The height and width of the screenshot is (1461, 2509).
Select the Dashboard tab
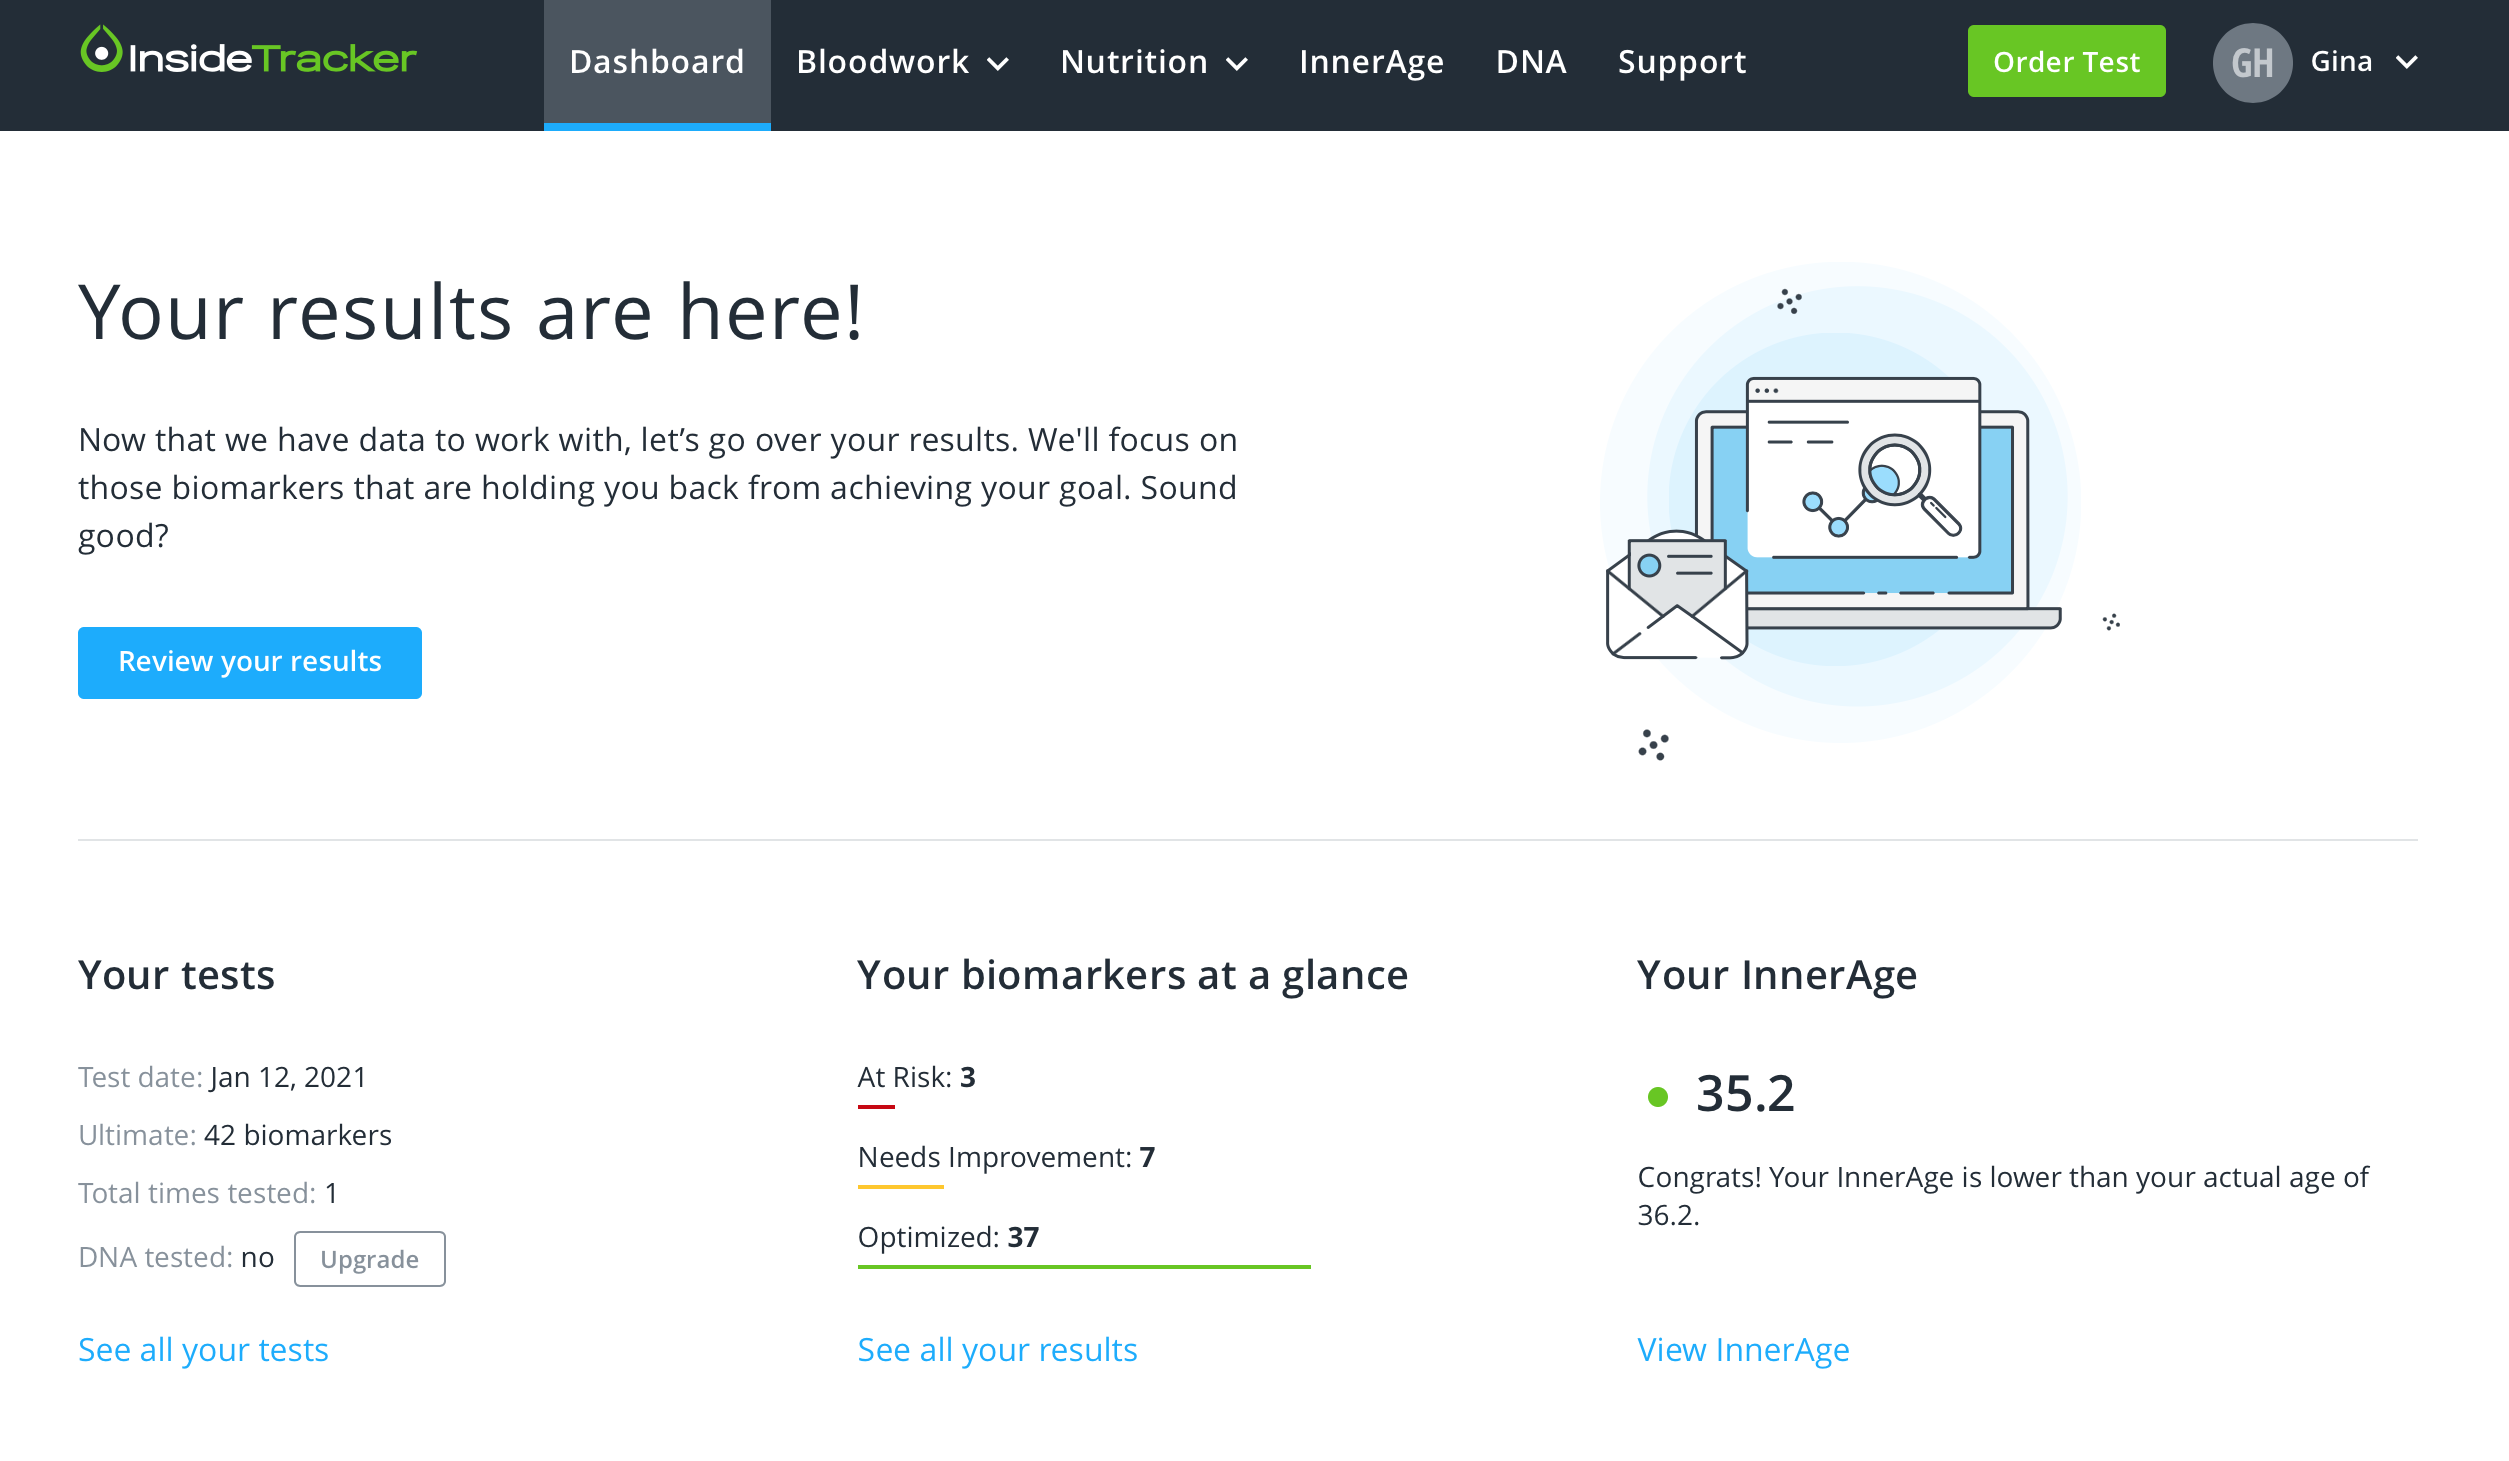(x=657, y=62)
